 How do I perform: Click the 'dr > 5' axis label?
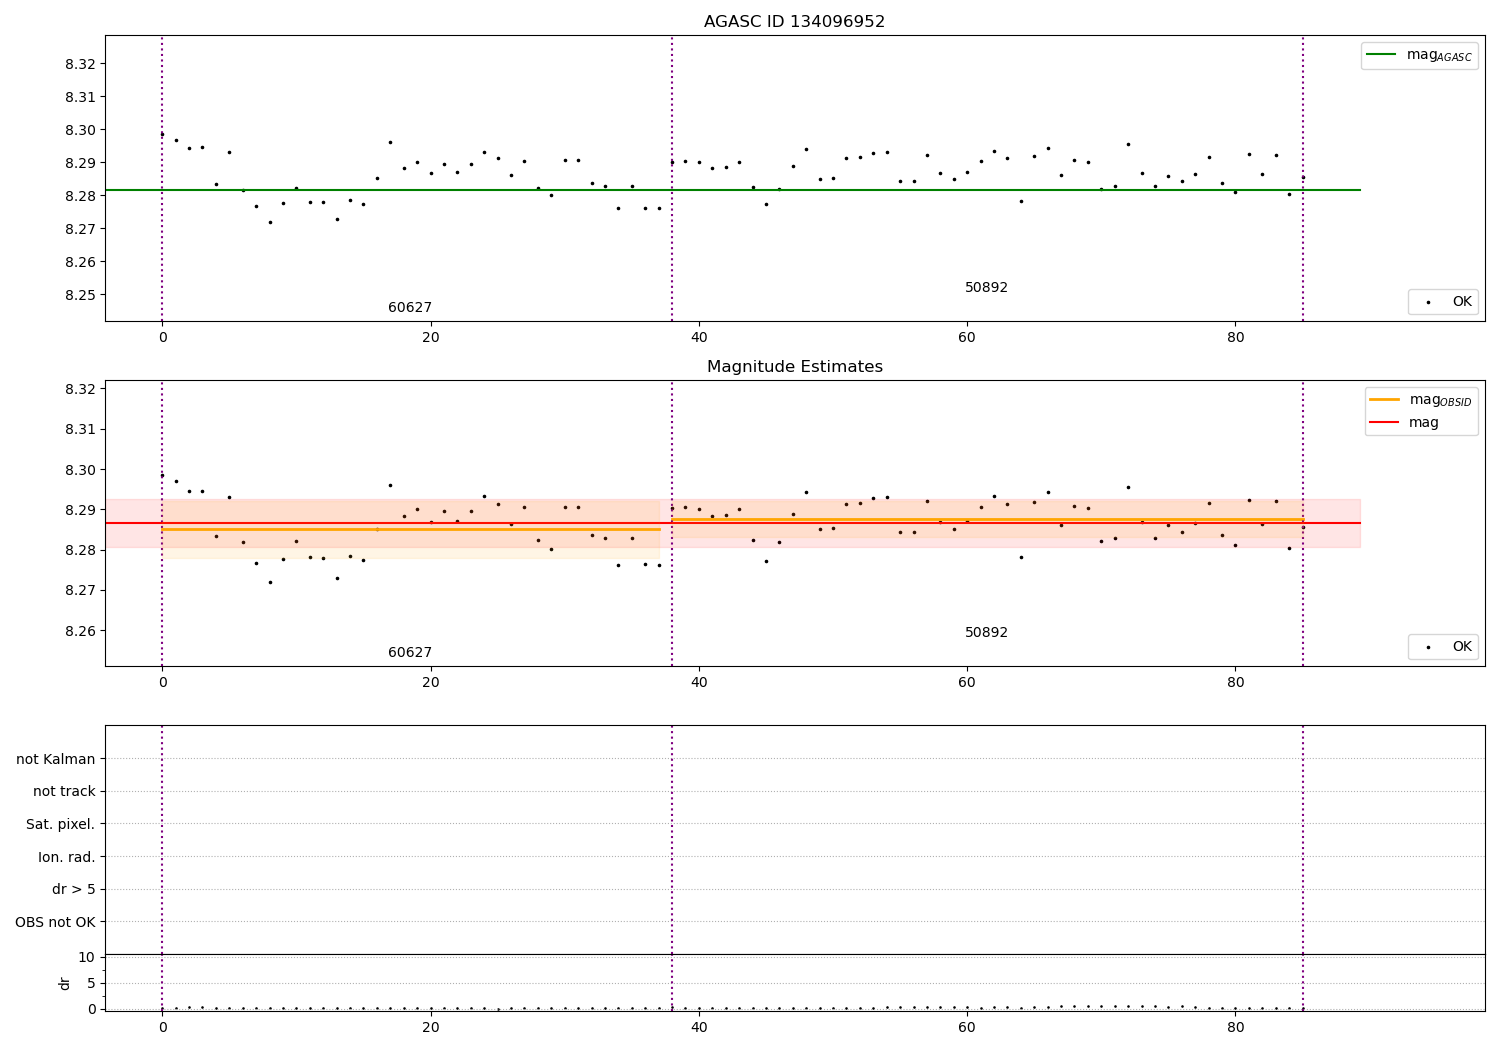tap(74, 889)
